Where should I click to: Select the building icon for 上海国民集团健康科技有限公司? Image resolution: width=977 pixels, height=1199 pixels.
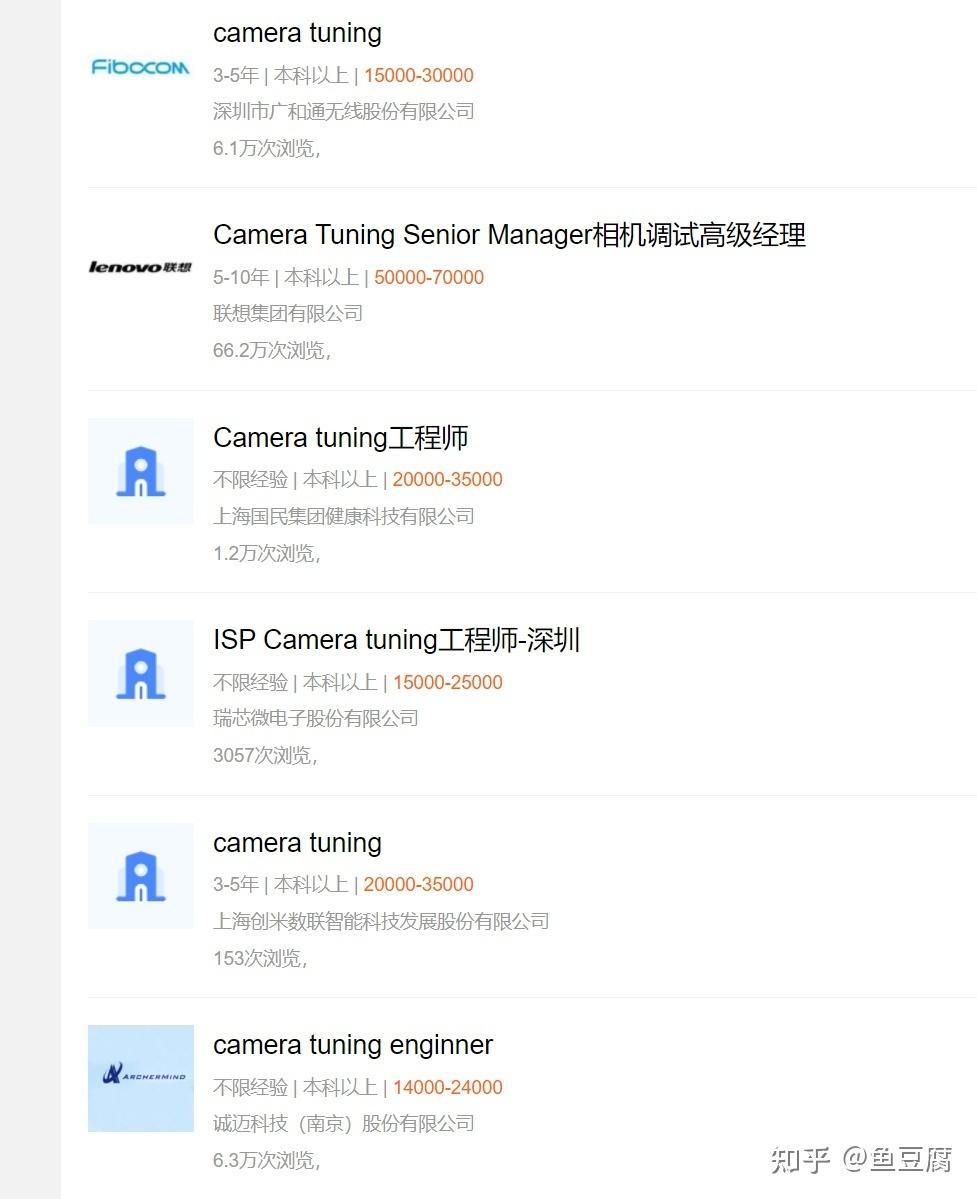coord(140,471)
